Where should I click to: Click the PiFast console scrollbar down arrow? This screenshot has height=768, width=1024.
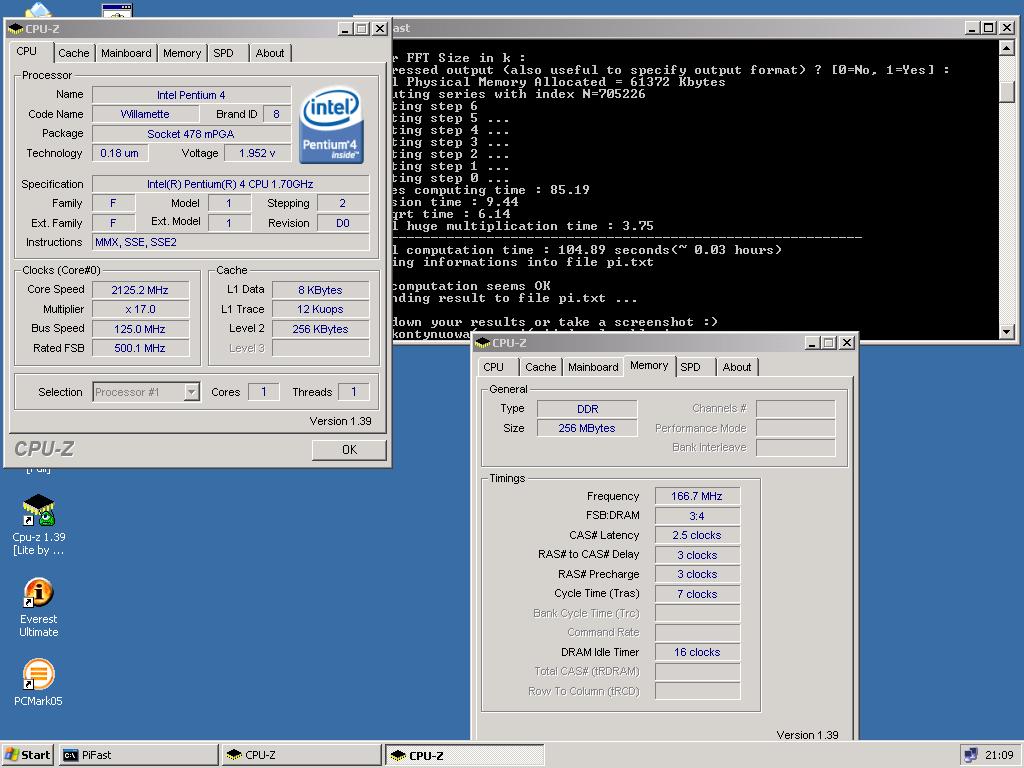(x=1006, y=332)
